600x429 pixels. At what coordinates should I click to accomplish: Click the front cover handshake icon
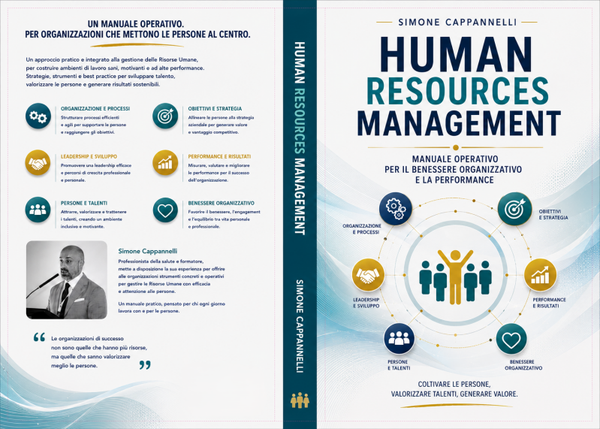pos(368,275)
